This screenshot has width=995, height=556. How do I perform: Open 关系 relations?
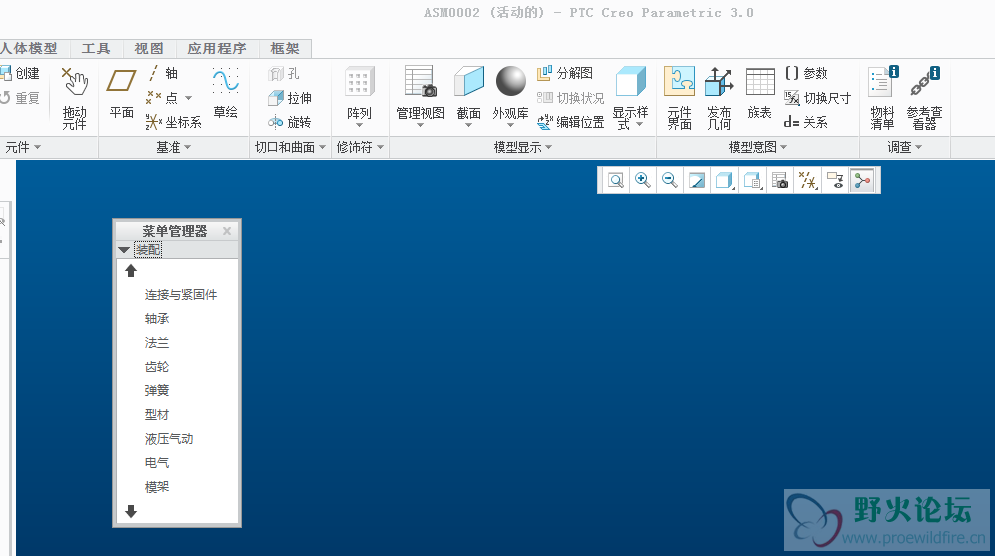(806, 122)
